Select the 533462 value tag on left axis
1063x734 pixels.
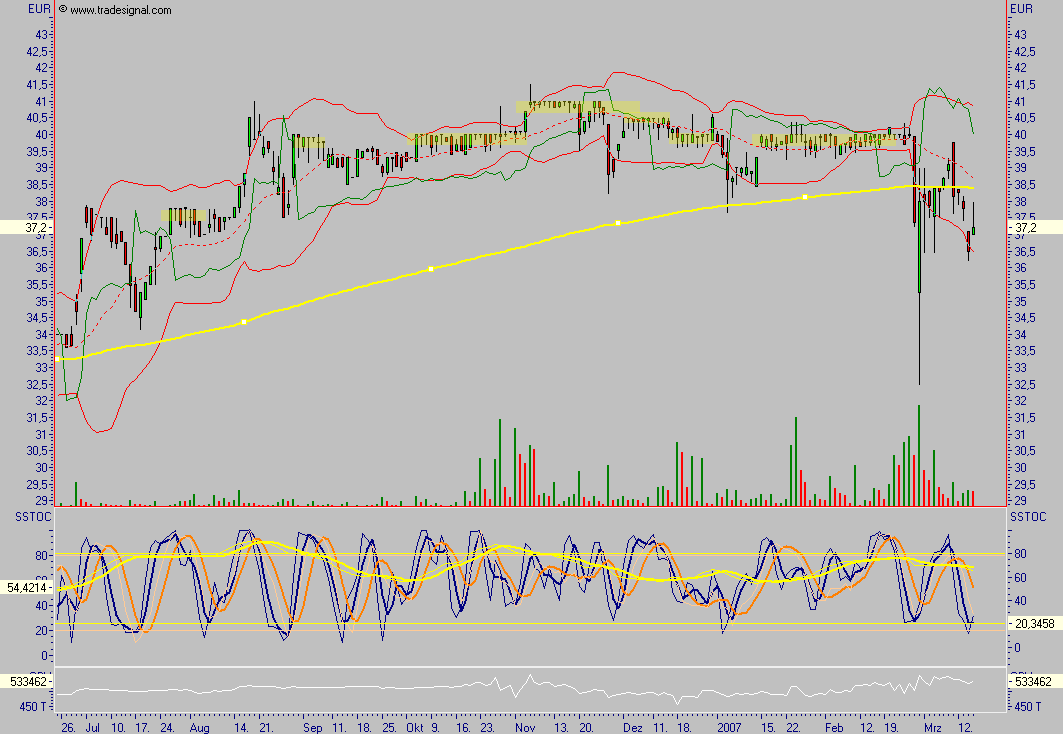click(26, 682)
